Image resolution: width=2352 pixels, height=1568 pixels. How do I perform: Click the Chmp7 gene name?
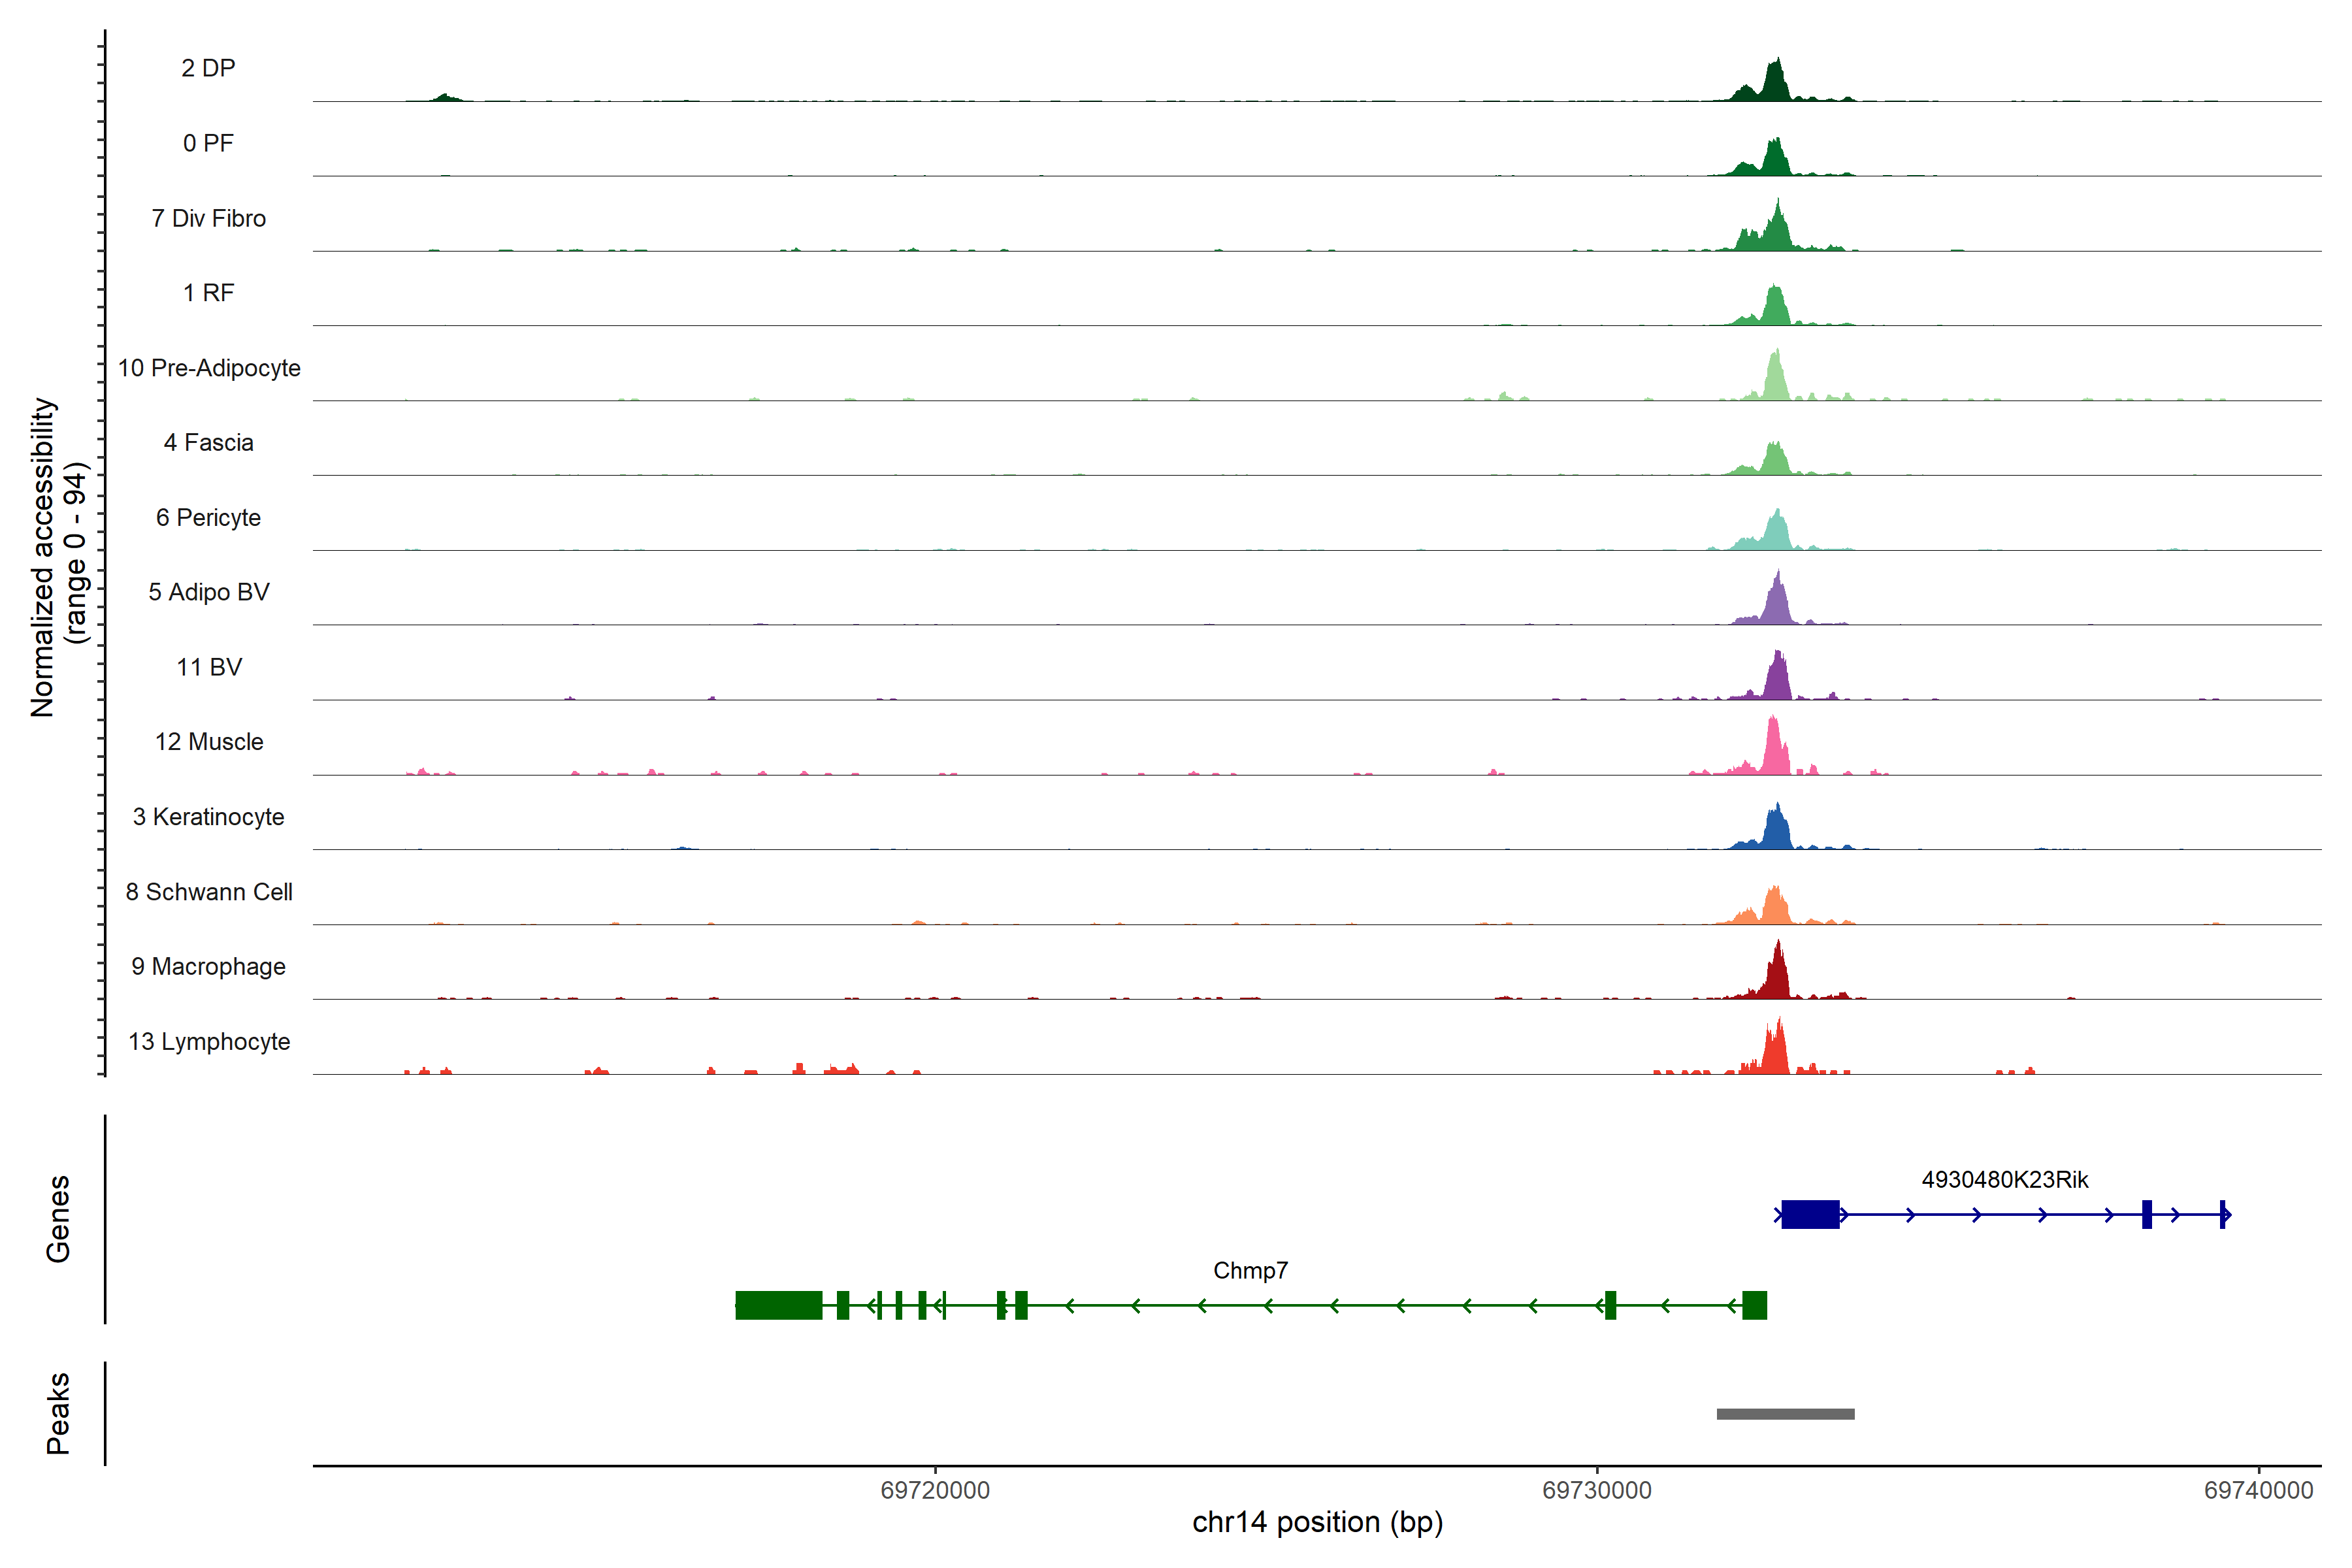click(1250, 1270)
